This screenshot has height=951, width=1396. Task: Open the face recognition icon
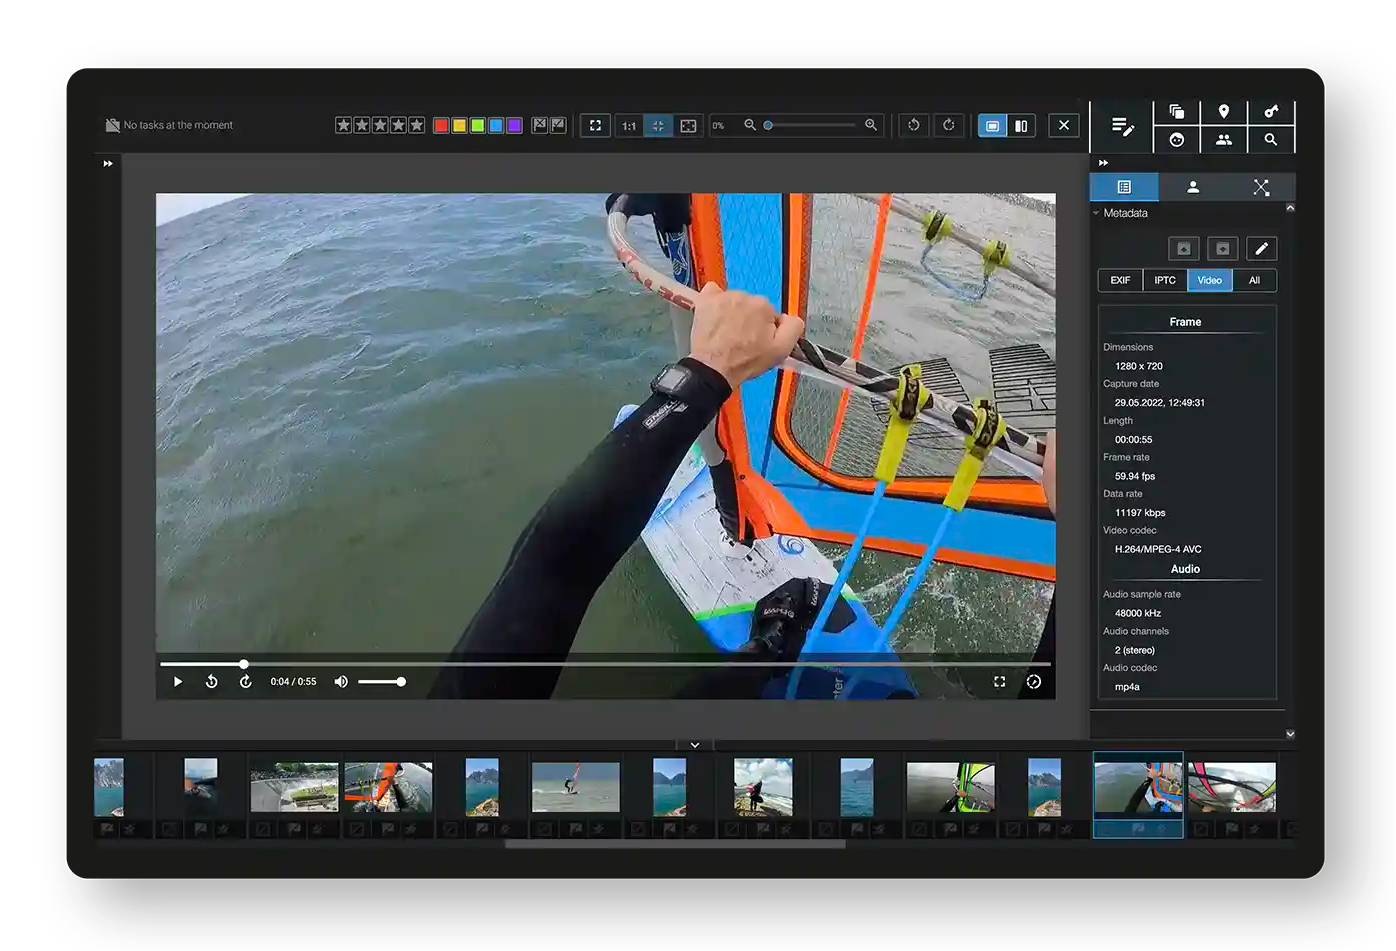(x=1177, y=140)
